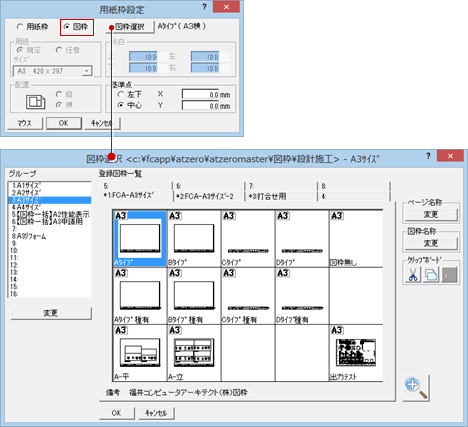The image size is (468, 427).
Task: Click the paper orientation icon in 配置
Action: coord(36,102)
